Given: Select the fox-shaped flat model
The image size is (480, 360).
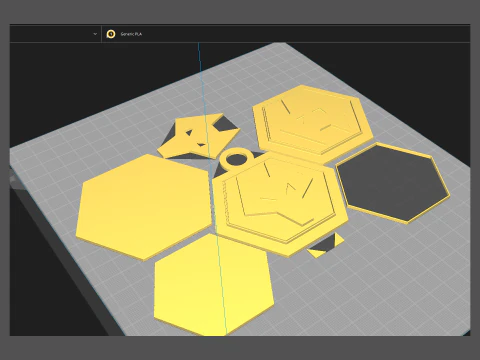Looking at the screenshot, I should [x=198, y=137].
